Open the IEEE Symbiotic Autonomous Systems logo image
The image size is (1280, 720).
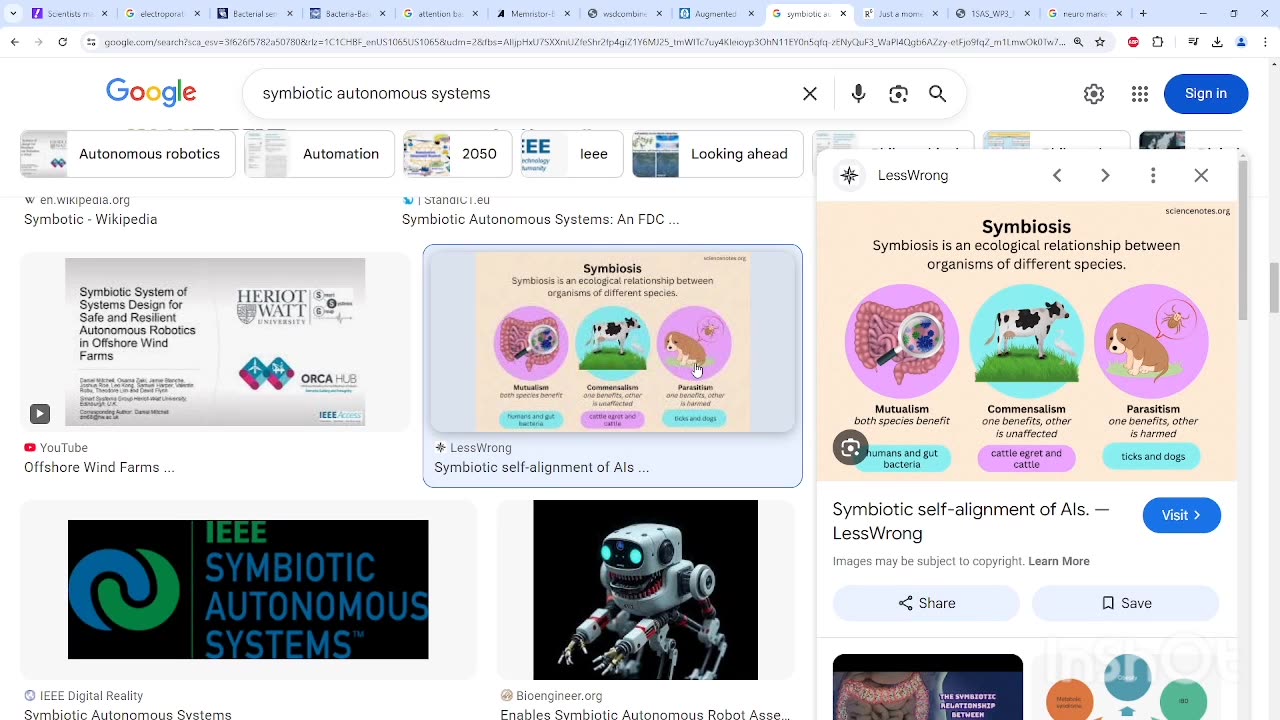(248, 589)
